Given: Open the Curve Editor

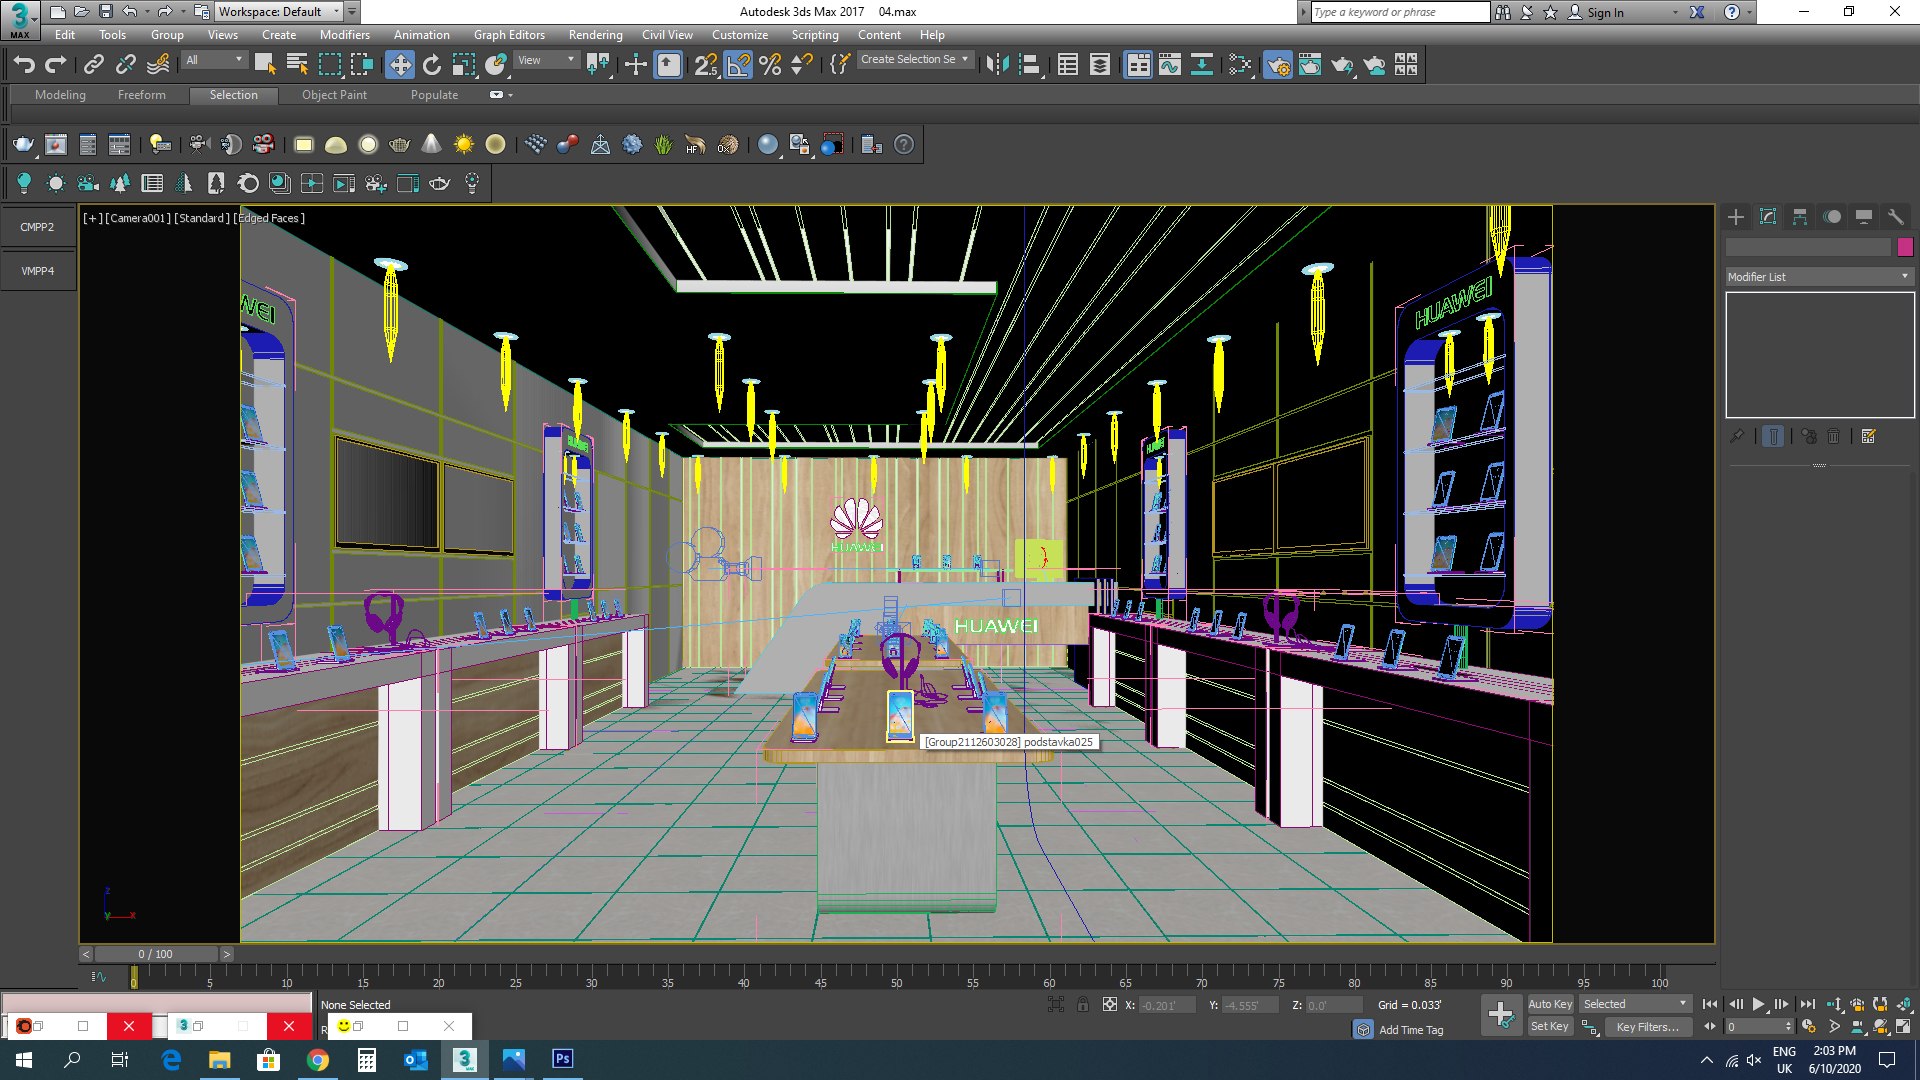Looking at the screenshot, I should click(x=1170, y=65).
